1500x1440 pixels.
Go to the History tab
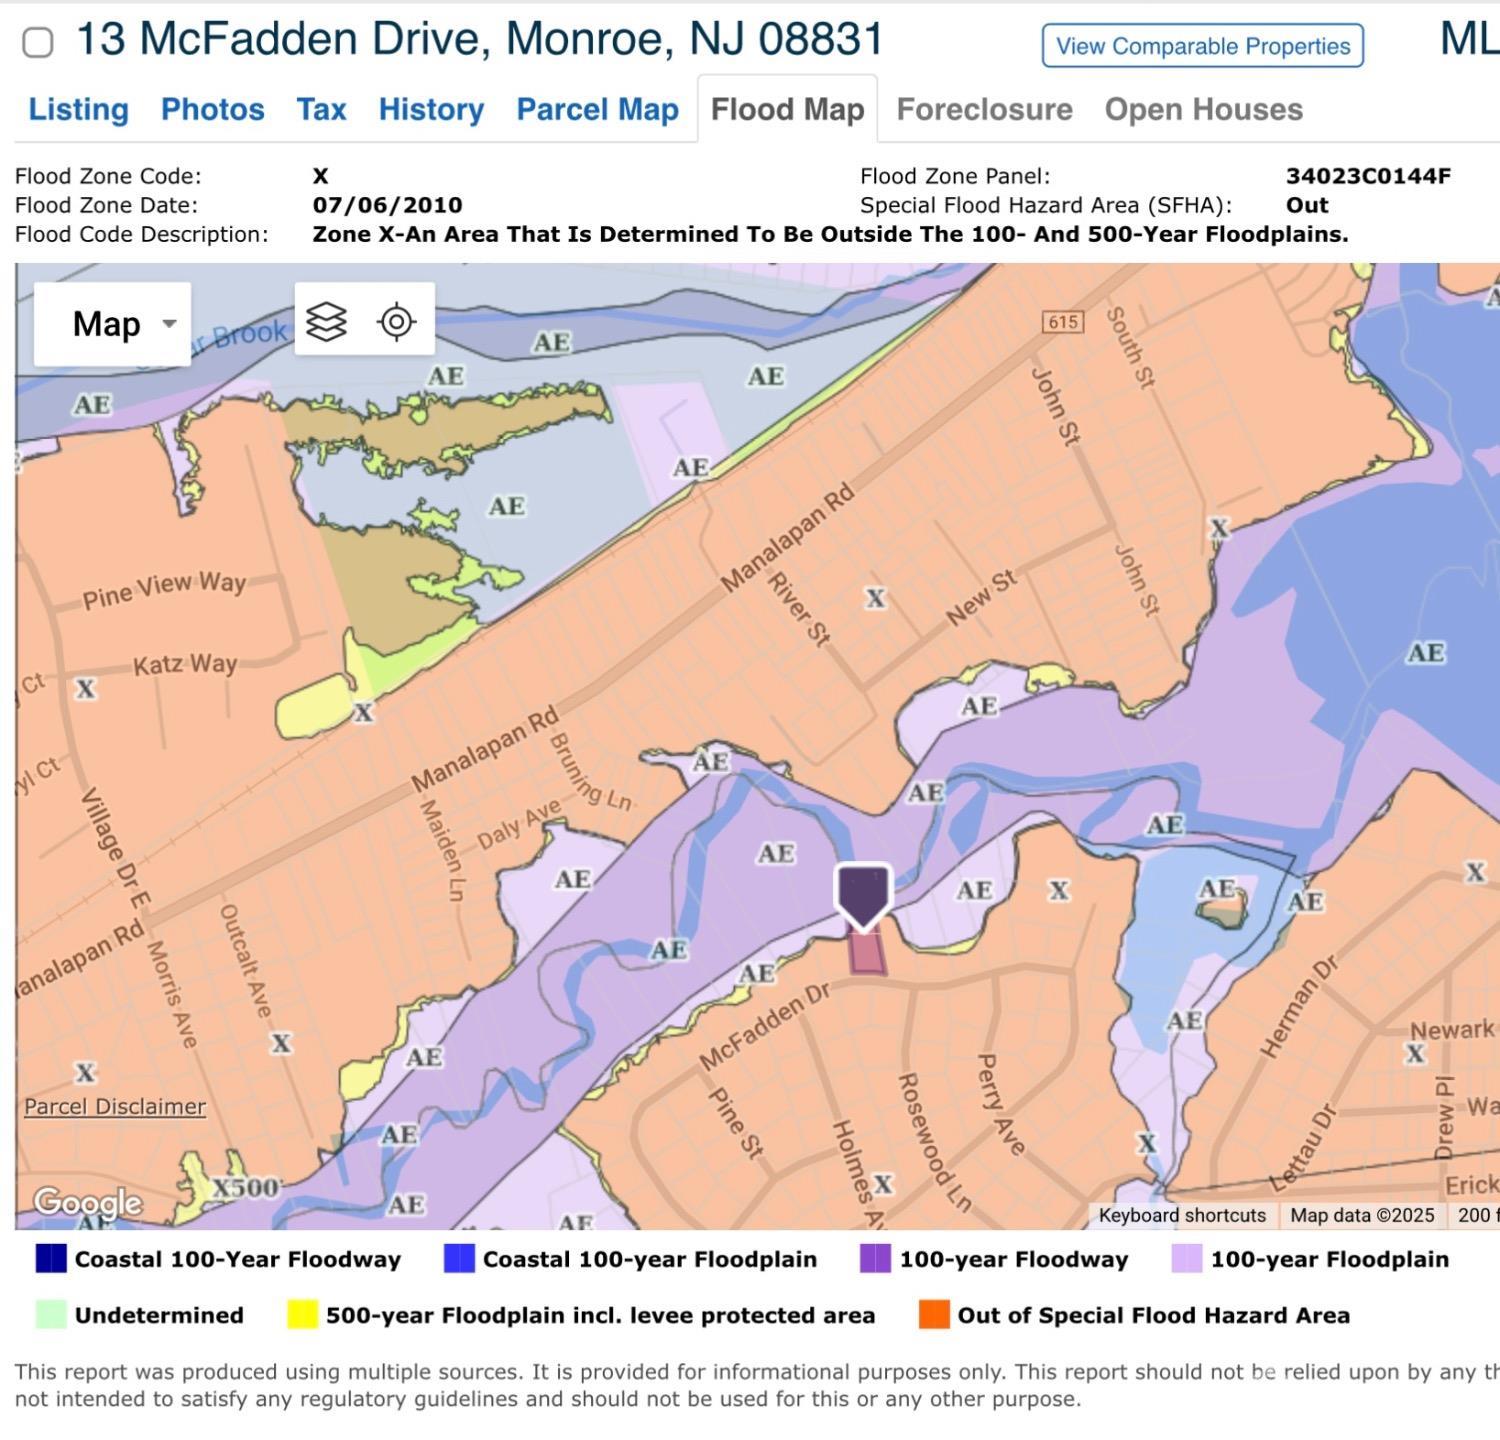pyautogui.click(x=431, y=109)
